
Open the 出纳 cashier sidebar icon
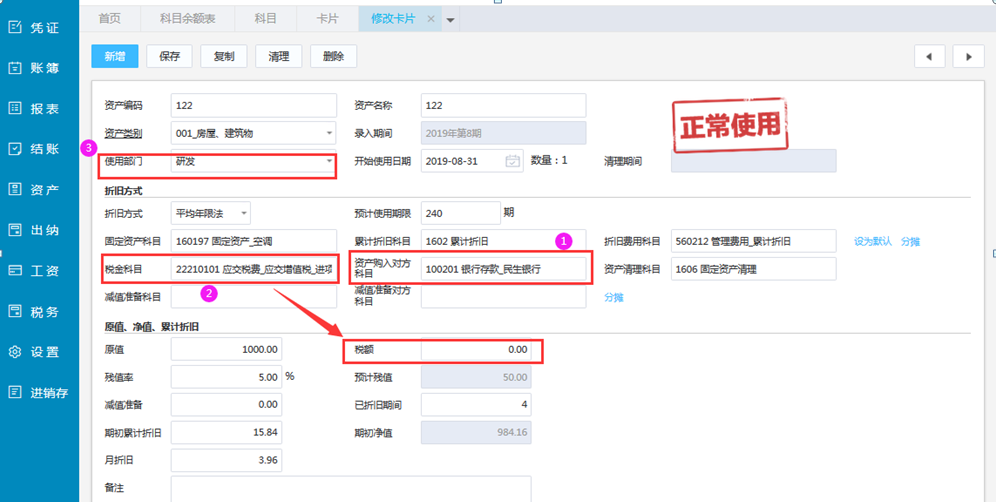(15, 230)
